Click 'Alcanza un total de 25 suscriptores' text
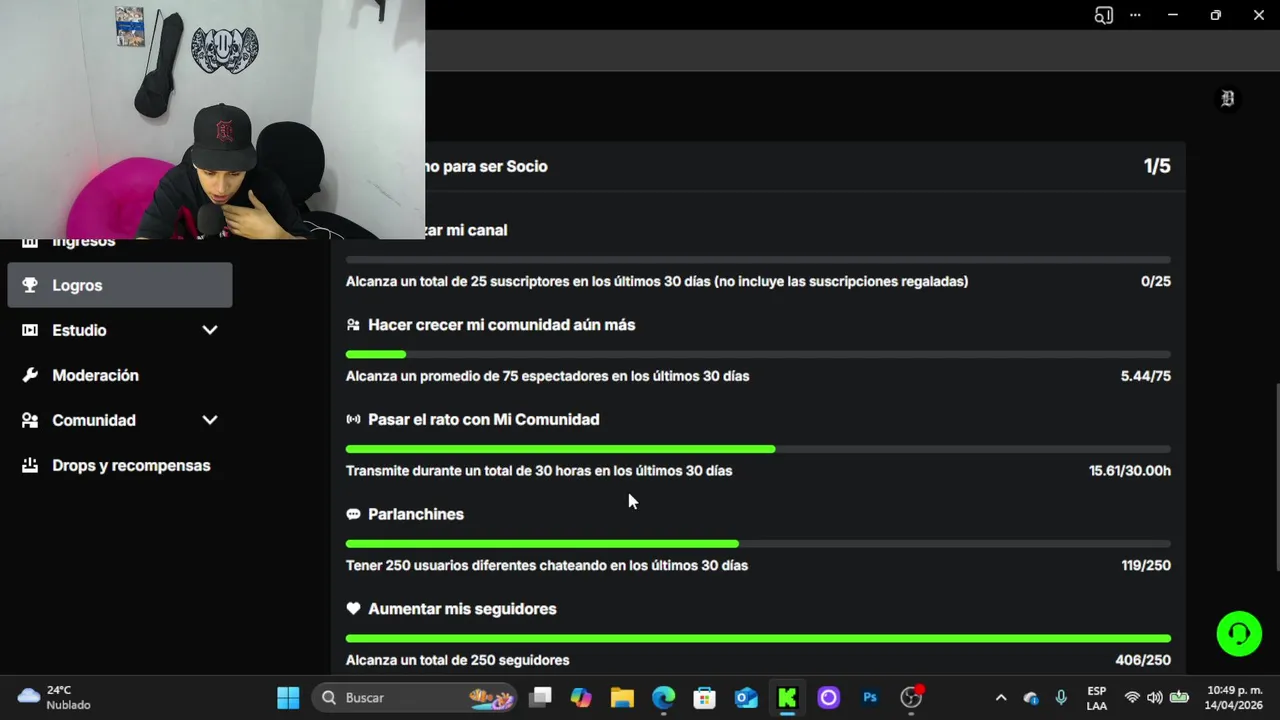This screenshot has width=1280, height=720. pyautogui.click(x=657, y=282)
